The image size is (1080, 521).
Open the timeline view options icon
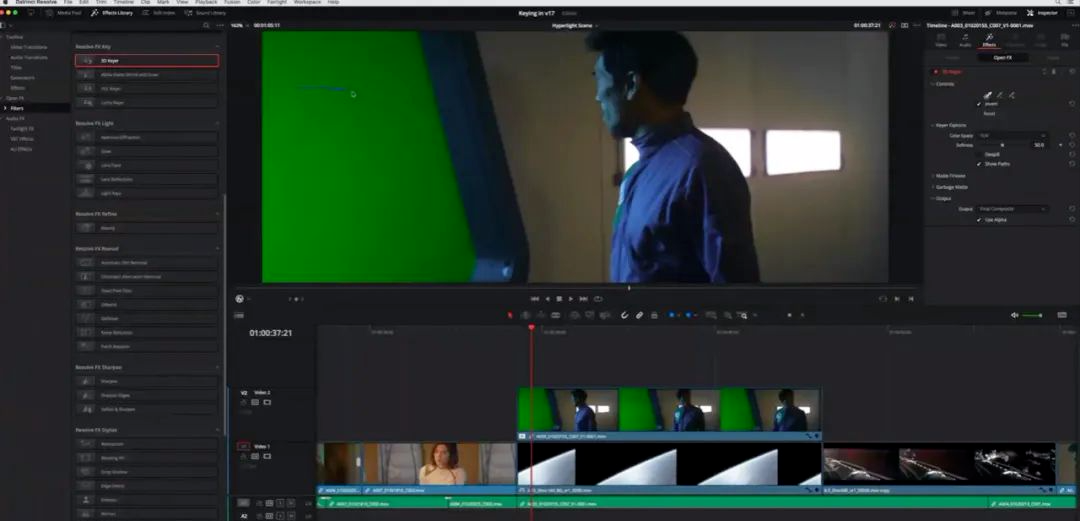point(239,315)
